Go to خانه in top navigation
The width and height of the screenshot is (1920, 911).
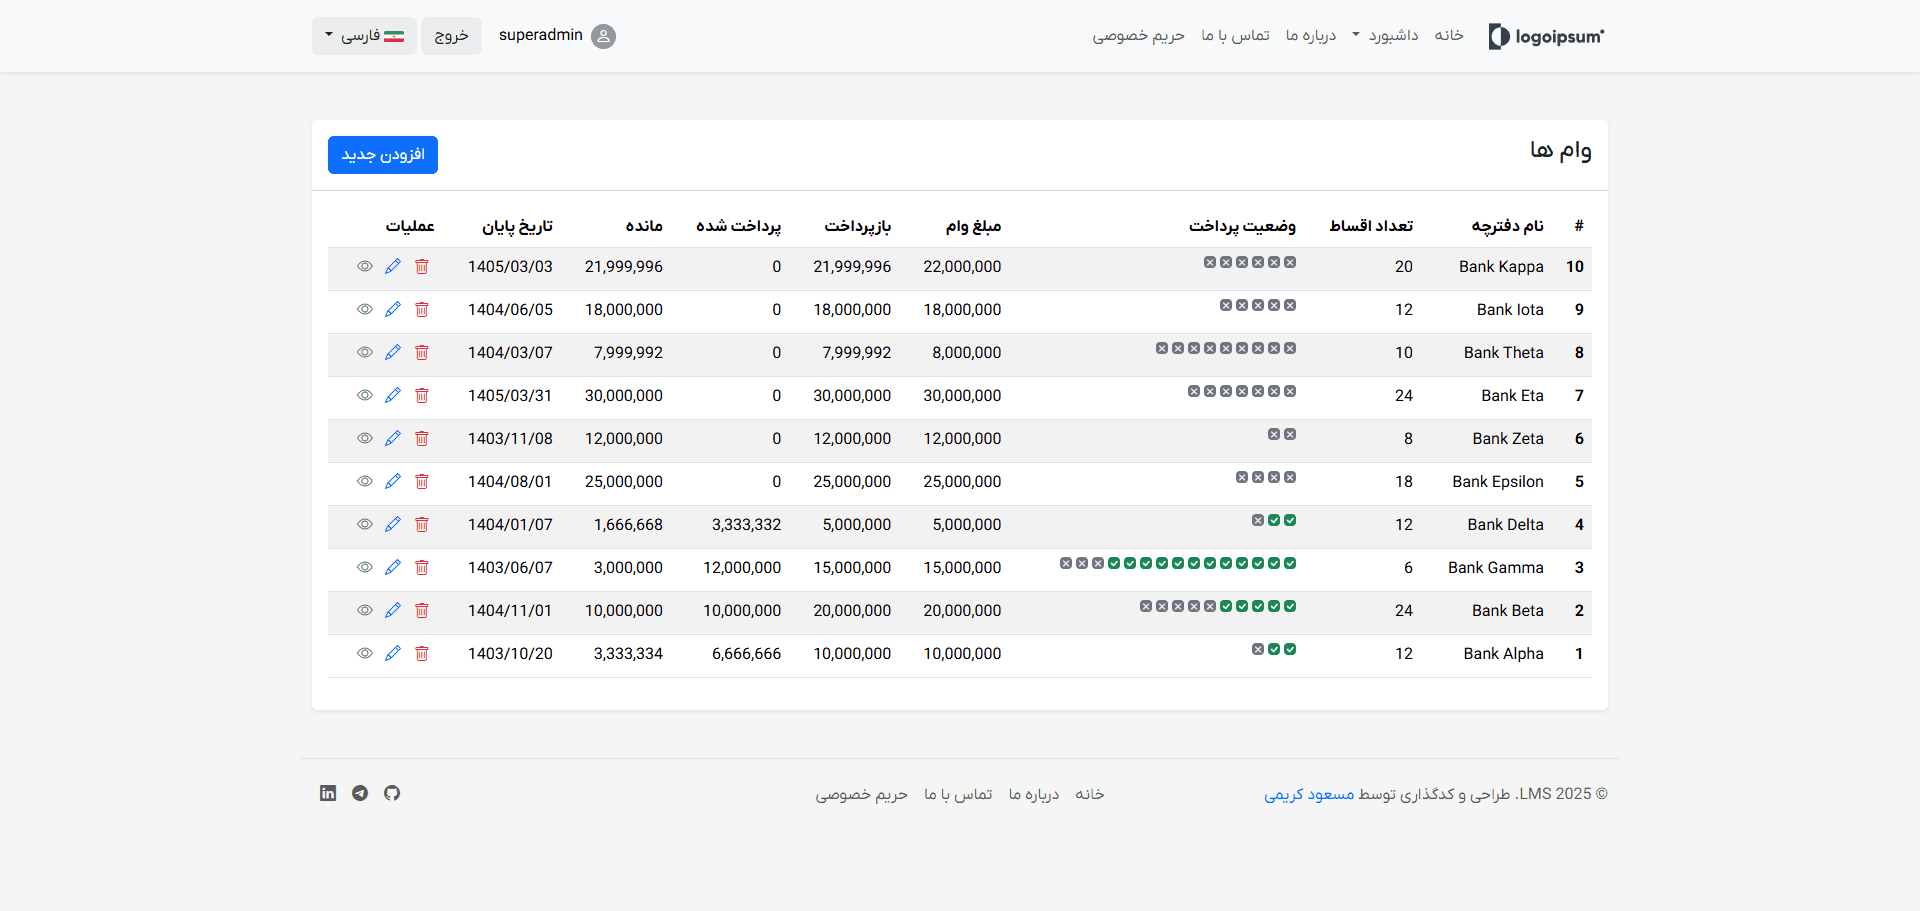pyautogui.click(x=1449, y=36)
